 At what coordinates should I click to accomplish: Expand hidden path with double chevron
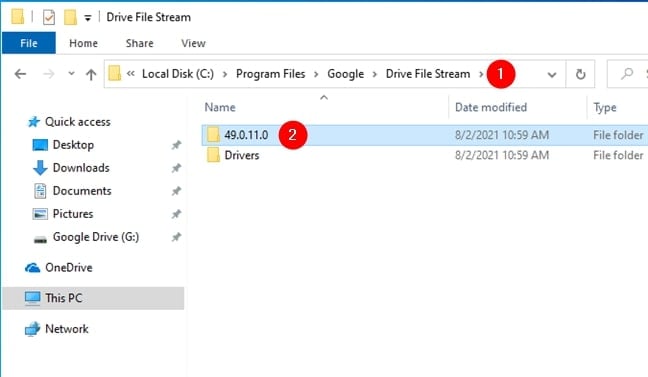coord(131,74)
